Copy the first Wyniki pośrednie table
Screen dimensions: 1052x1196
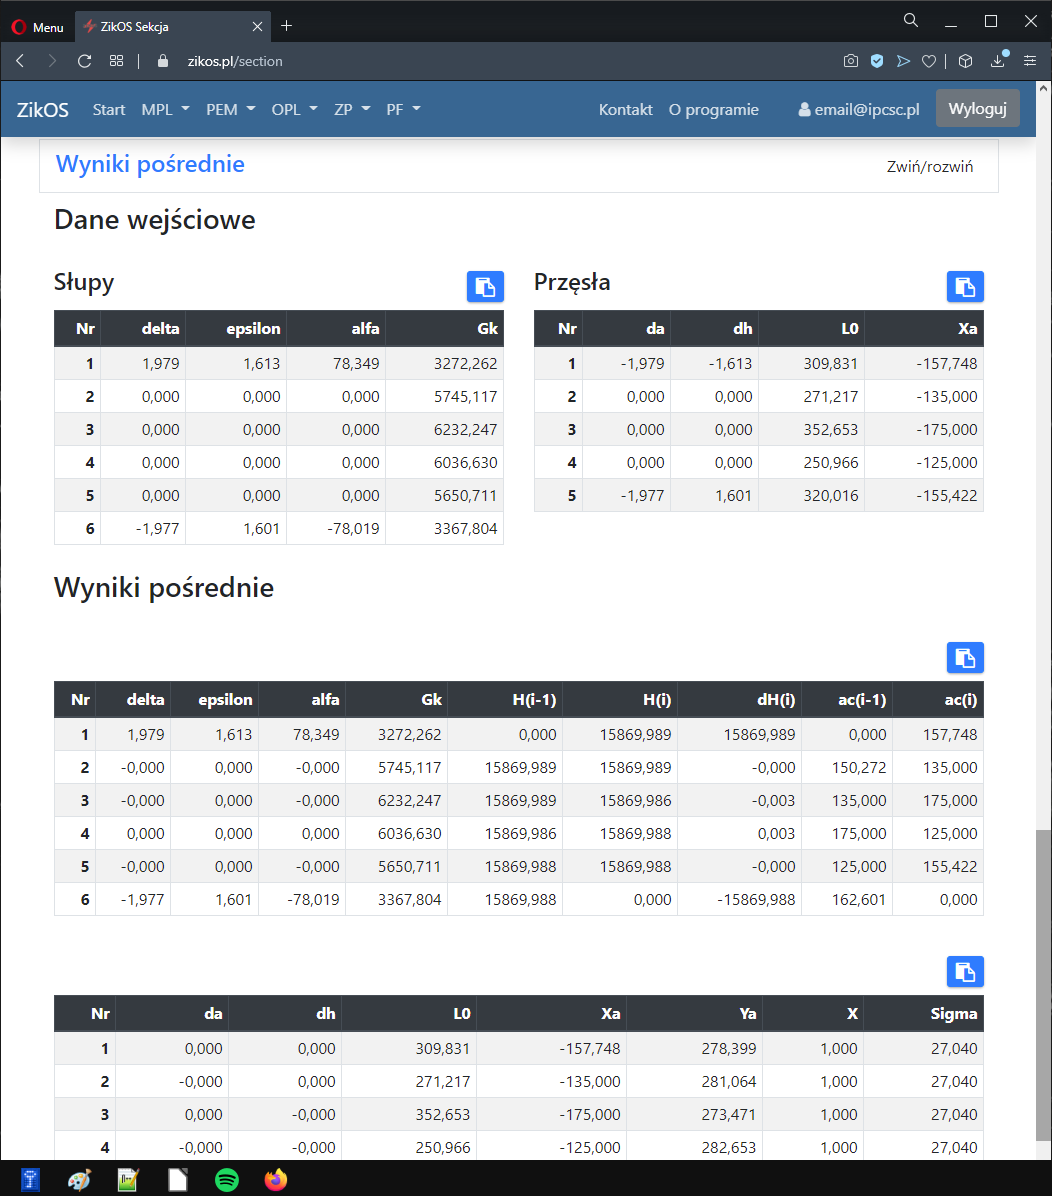[965, 658]
